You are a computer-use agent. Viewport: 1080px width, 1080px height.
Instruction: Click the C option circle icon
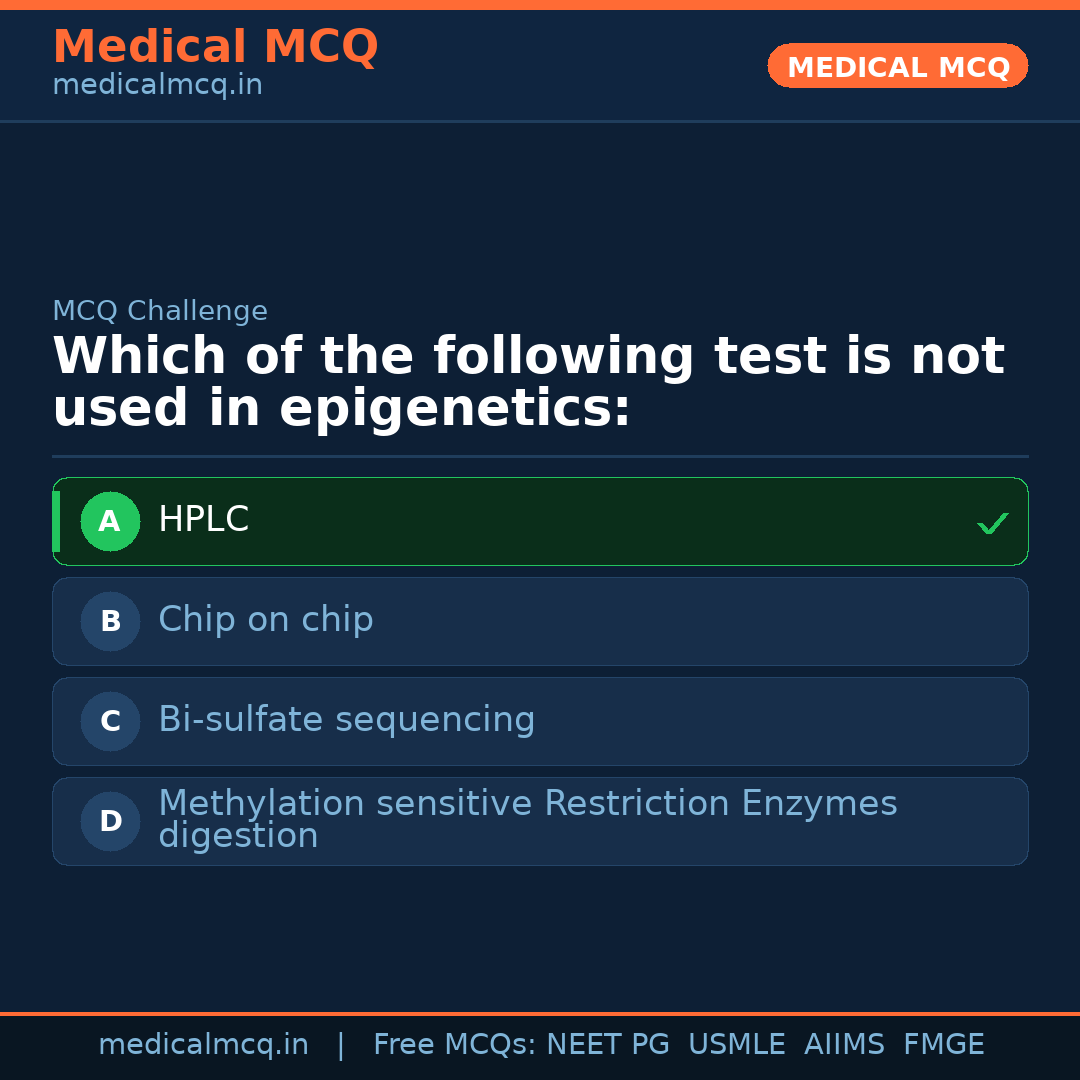pos(110,721)
